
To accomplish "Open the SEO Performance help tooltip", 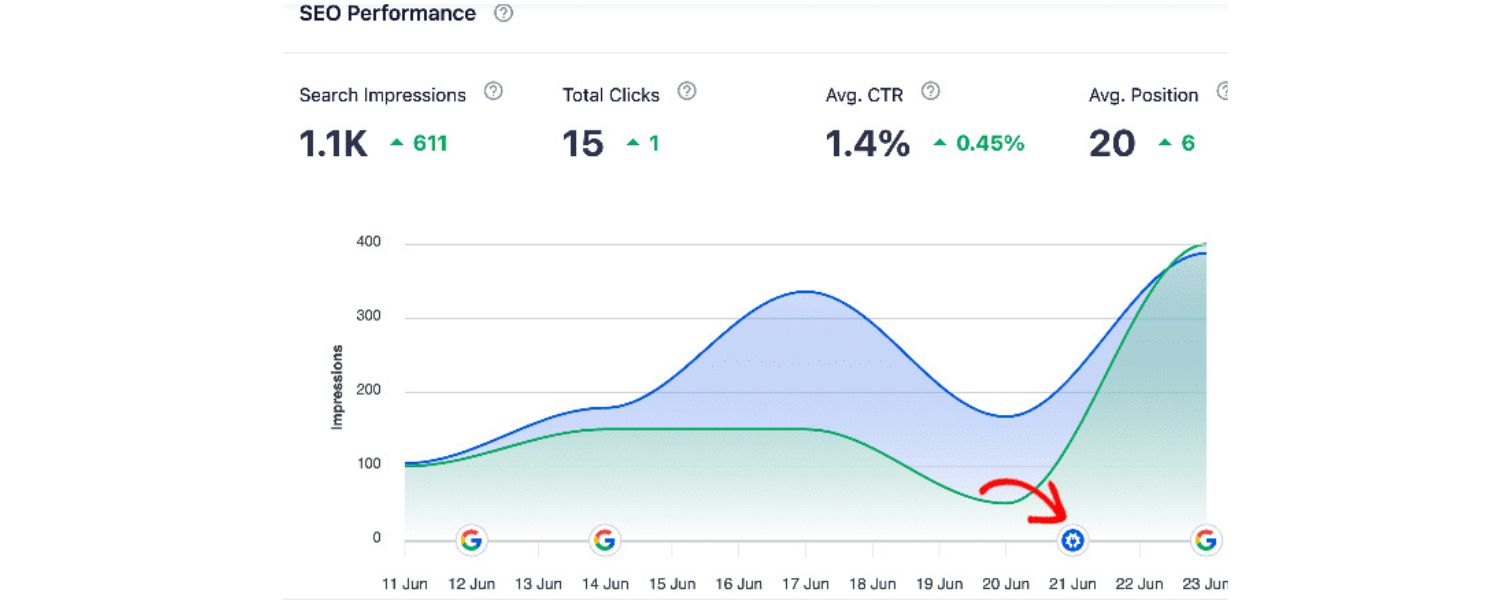I will click(503, 13).
